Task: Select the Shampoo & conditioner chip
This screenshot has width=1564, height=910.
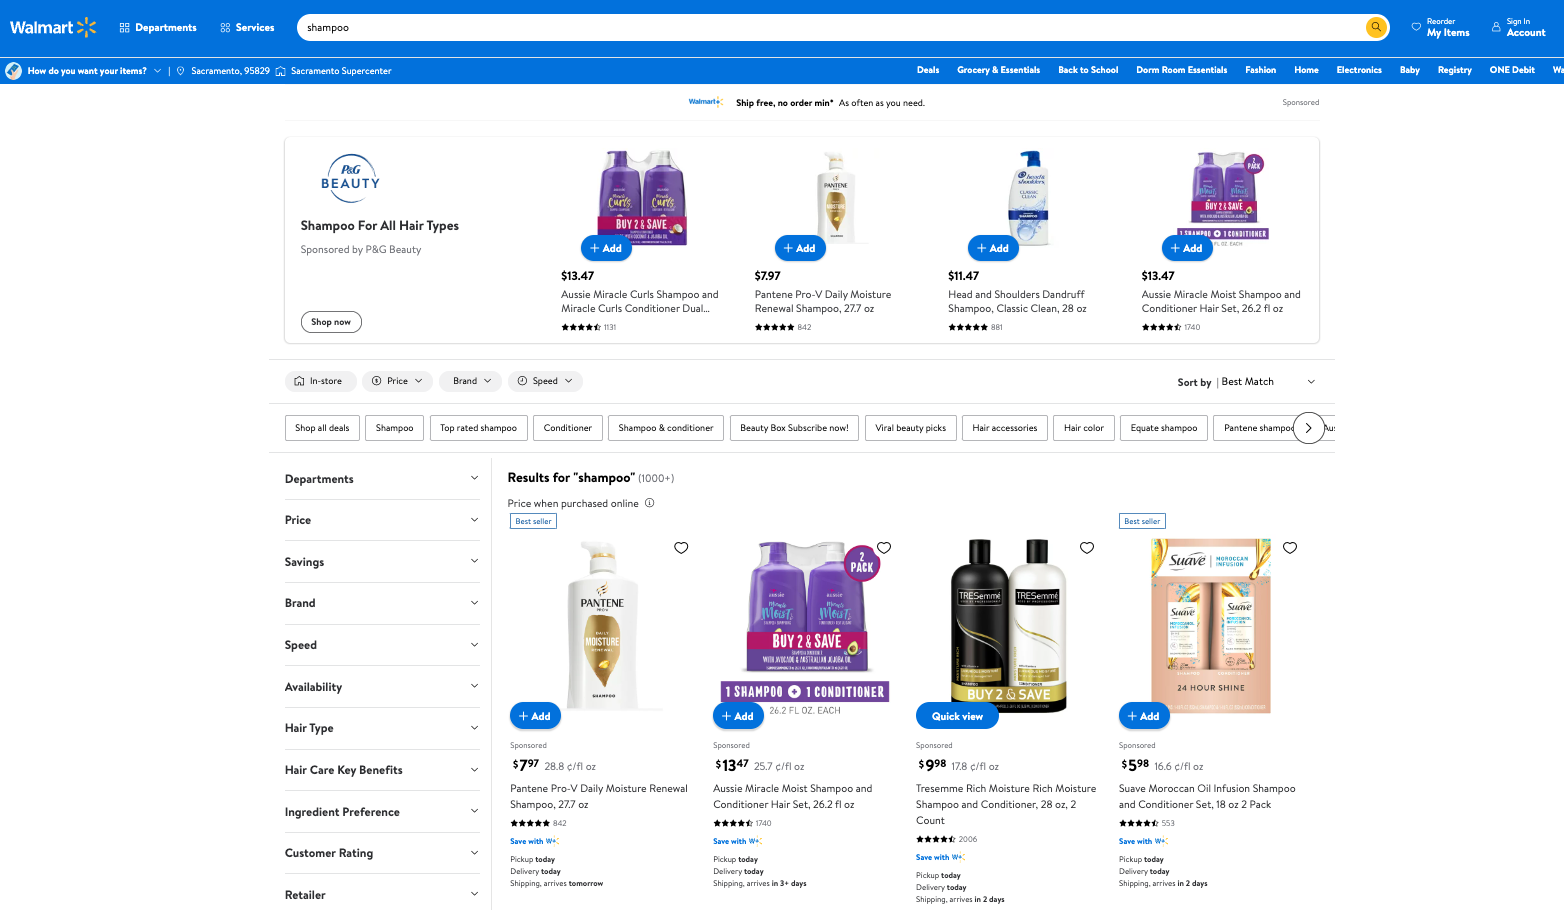Action: click(666, 428)
